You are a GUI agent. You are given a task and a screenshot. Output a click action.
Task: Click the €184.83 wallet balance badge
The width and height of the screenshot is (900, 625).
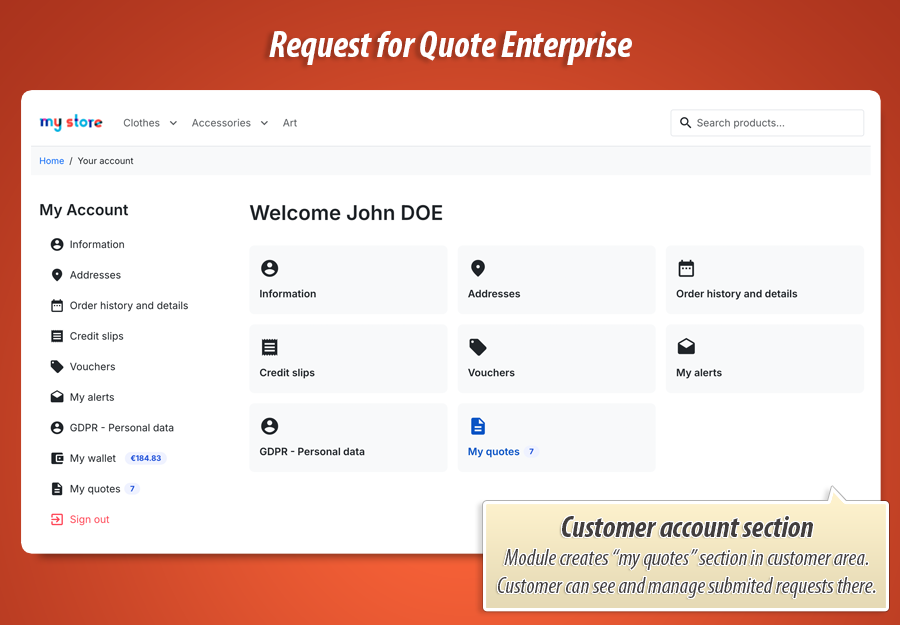tap(146, 458)
